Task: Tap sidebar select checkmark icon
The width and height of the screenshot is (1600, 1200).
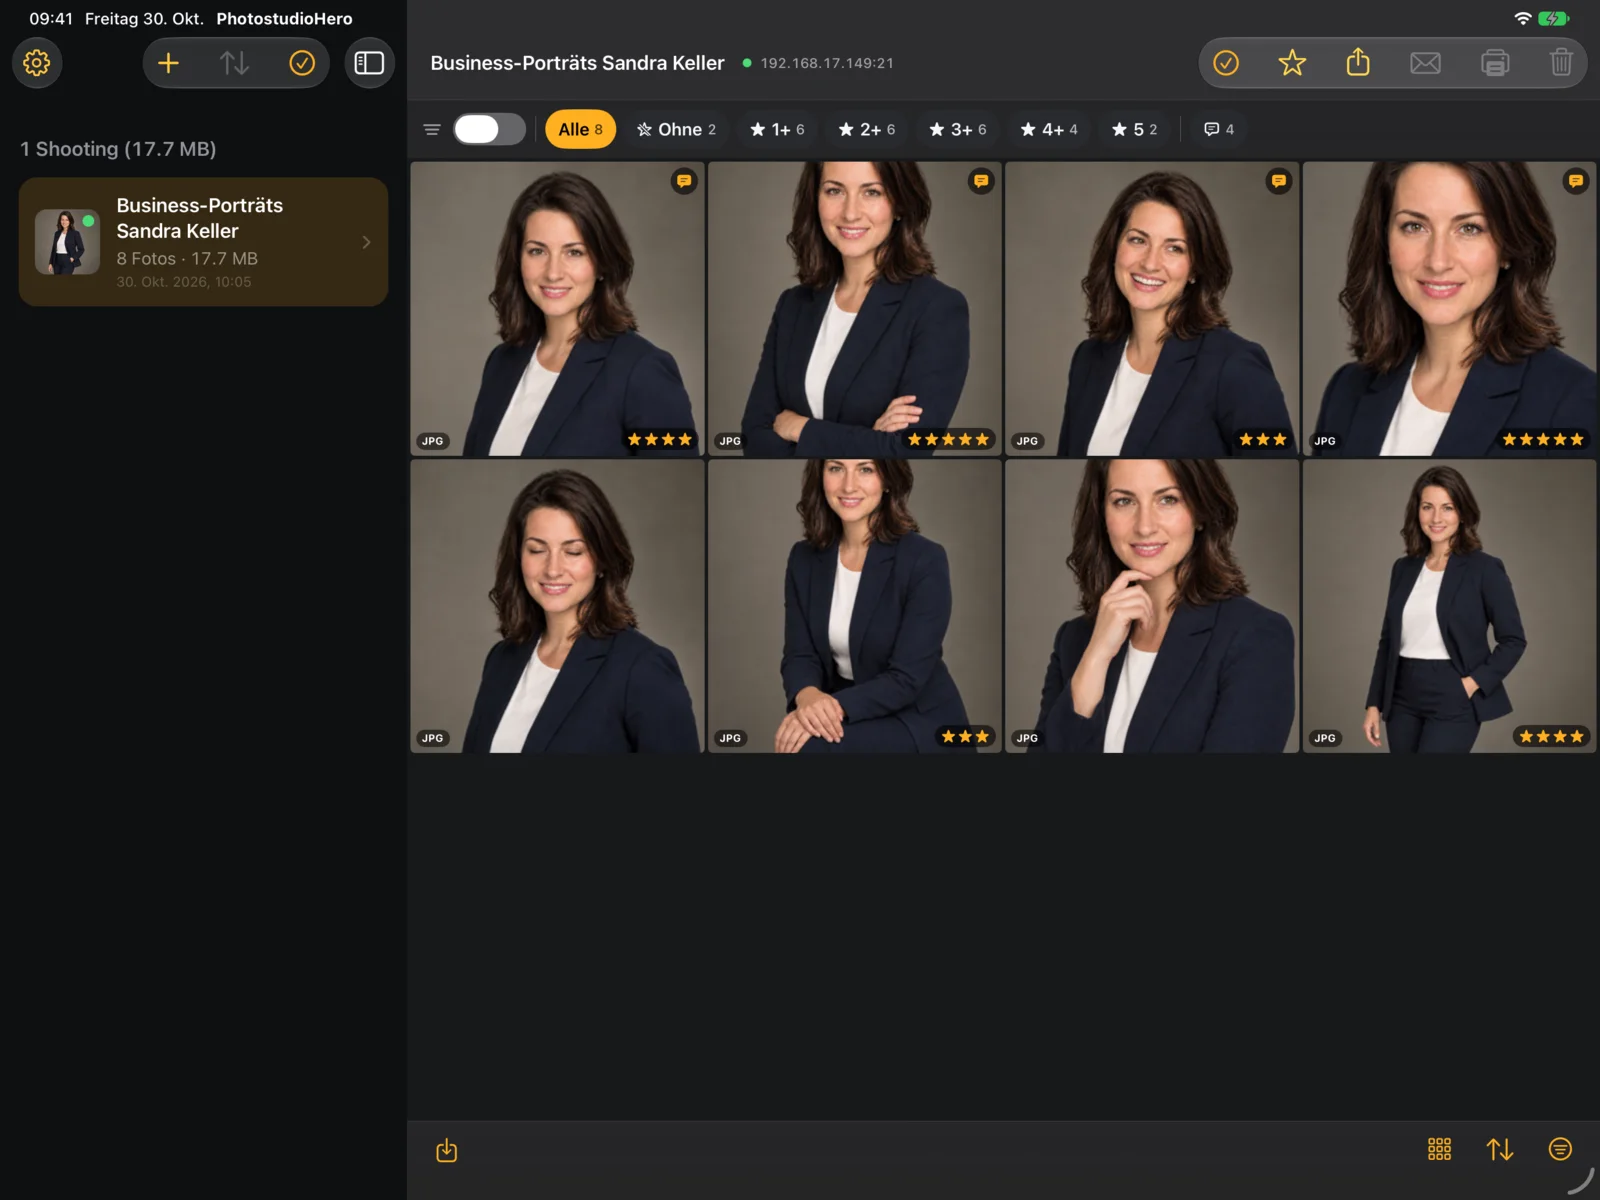Action: 302,63
